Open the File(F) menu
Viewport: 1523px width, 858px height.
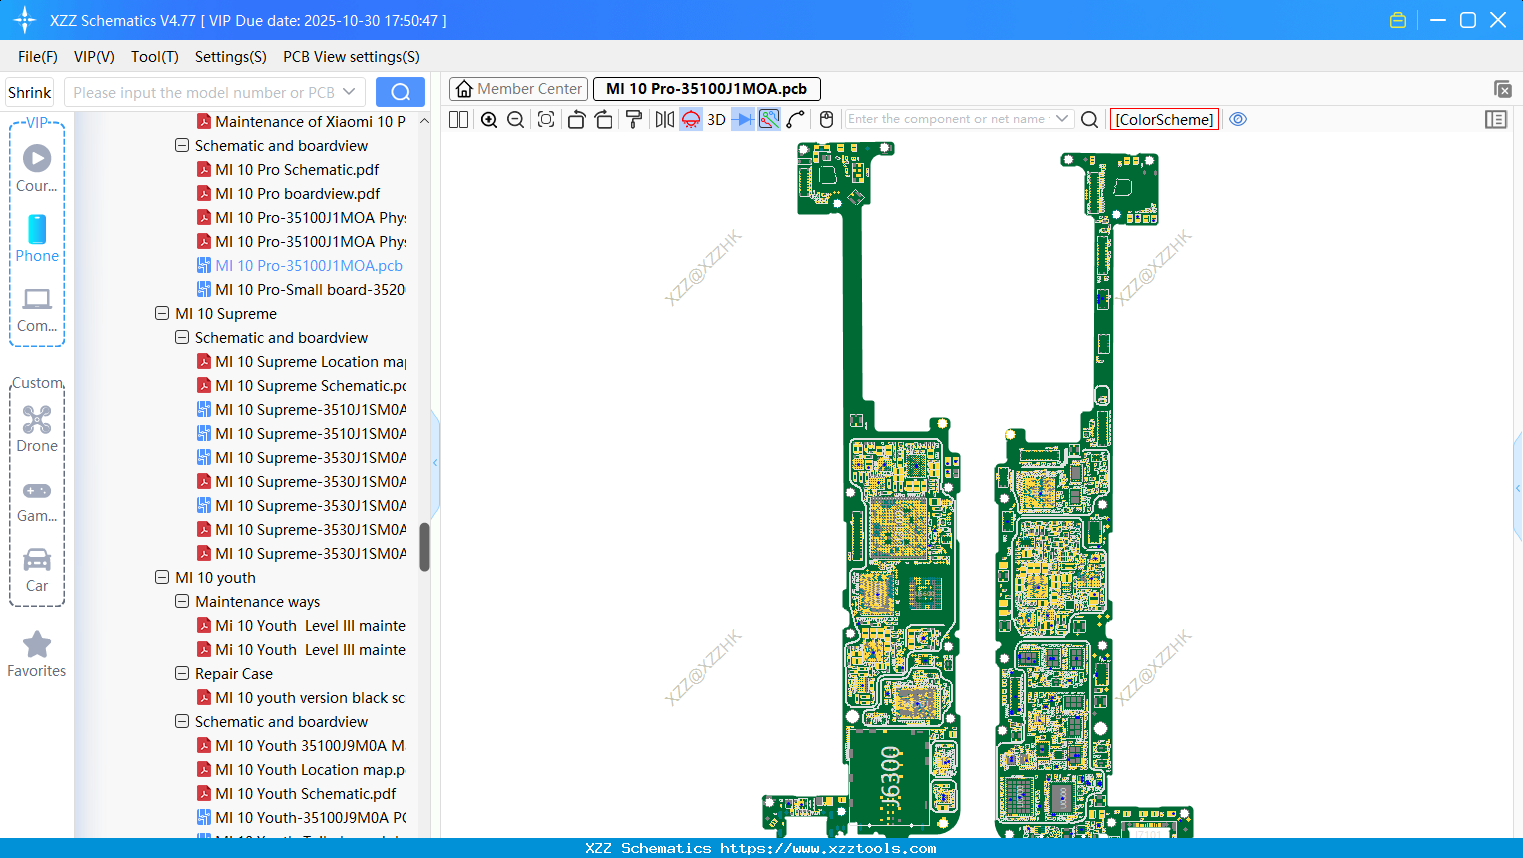tap(38, 57)
